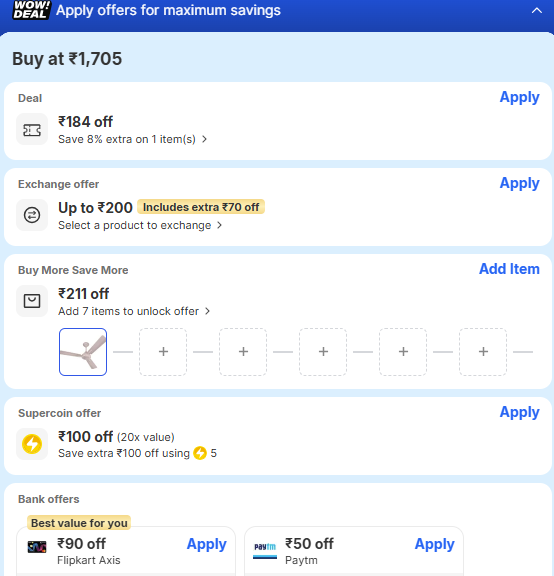Apply the ₹100 off Supercoin offer

519,412
